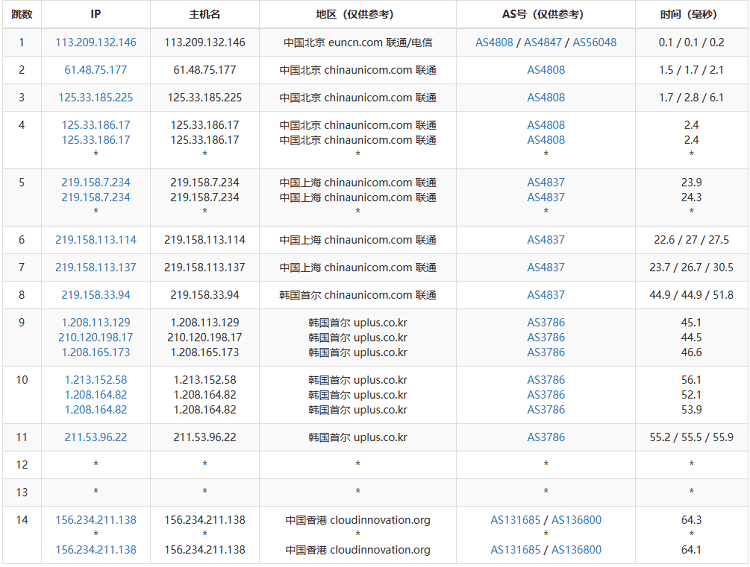The image size is (750, 567).
Task: Open the 1.208.113.129 link in IP column
Action: [x=96, y=322]
